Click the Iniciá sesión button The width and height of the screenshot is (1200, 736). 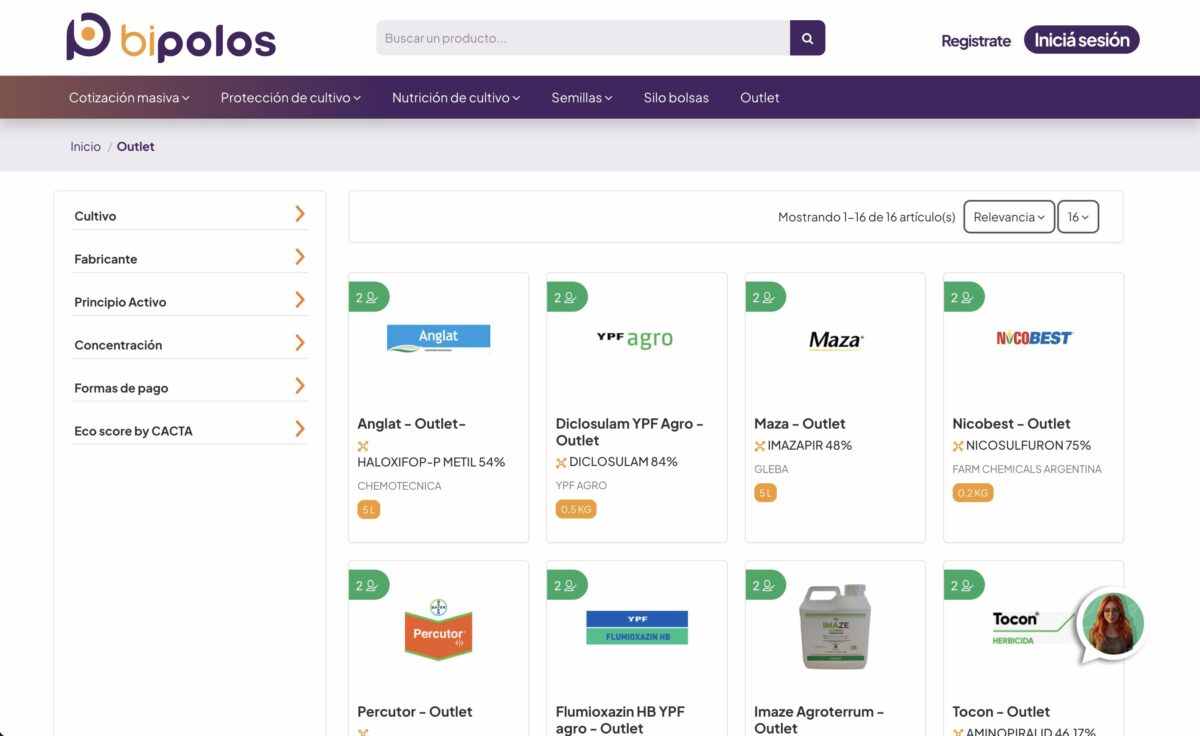[x=1081, y=40]
